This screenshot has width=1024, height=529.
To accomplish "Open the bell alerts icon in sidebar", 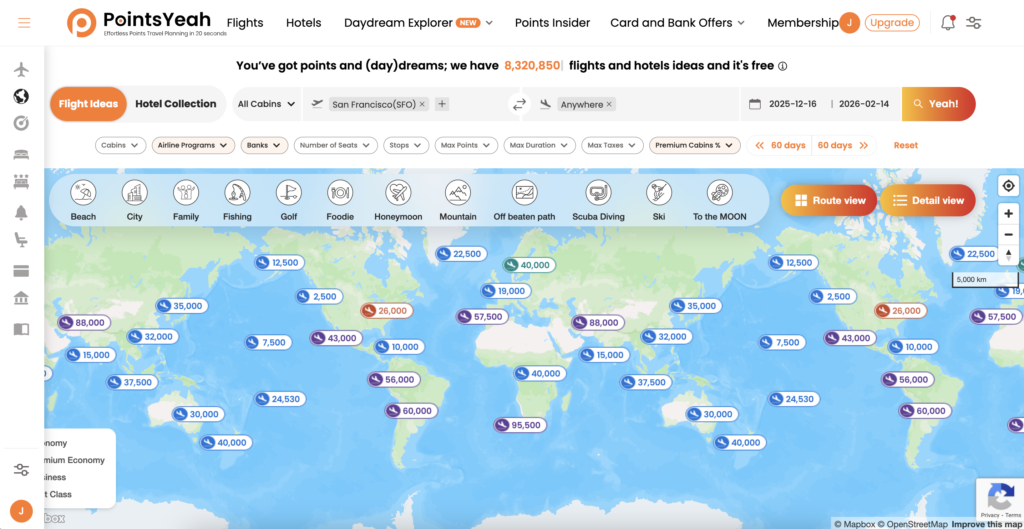I will [22, 213].
